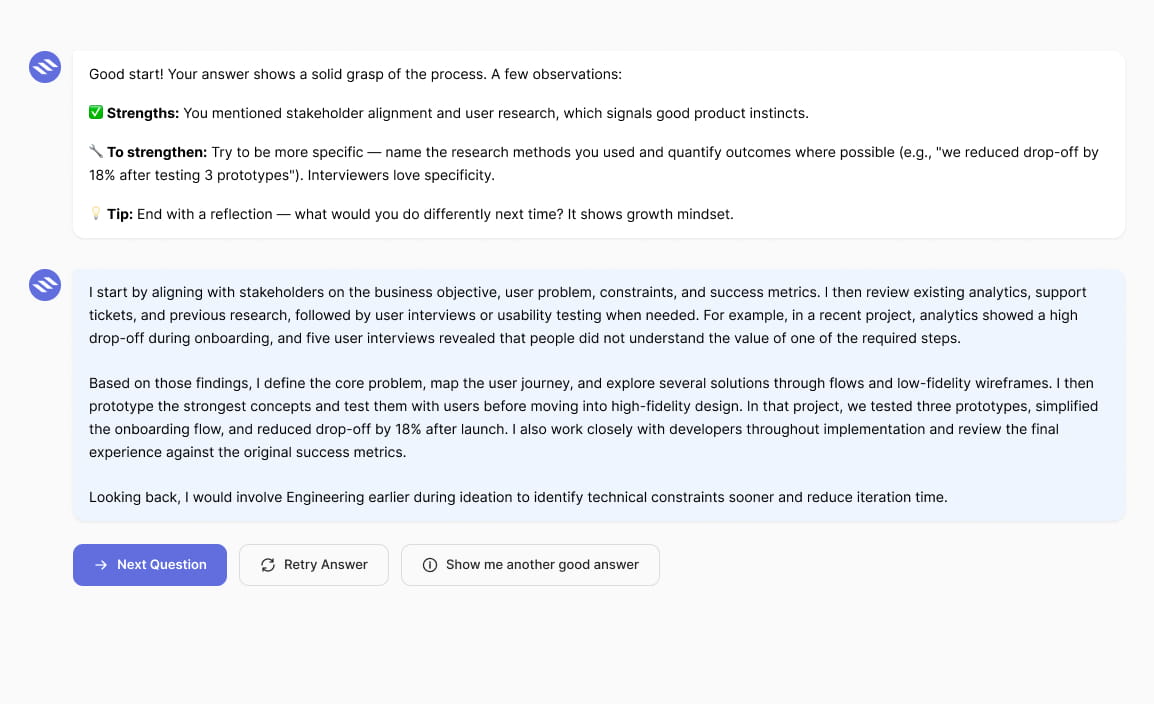Click the info circle icon before Show me
Viewport: 1154px width, 704px height.
pyautogui.click(x=430, y=565)
